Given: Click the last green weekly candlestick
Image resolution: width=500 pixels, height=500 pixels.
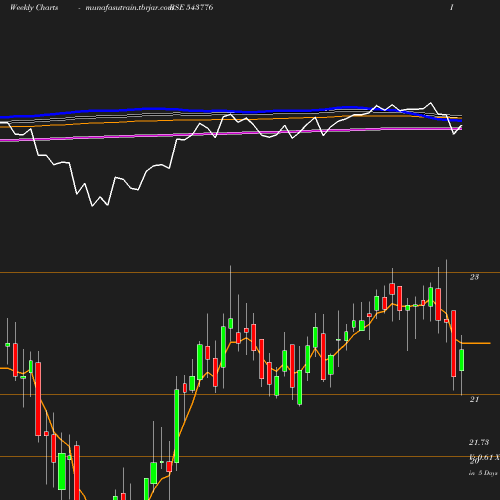Looking at the screenshot, I should [462, 360].
